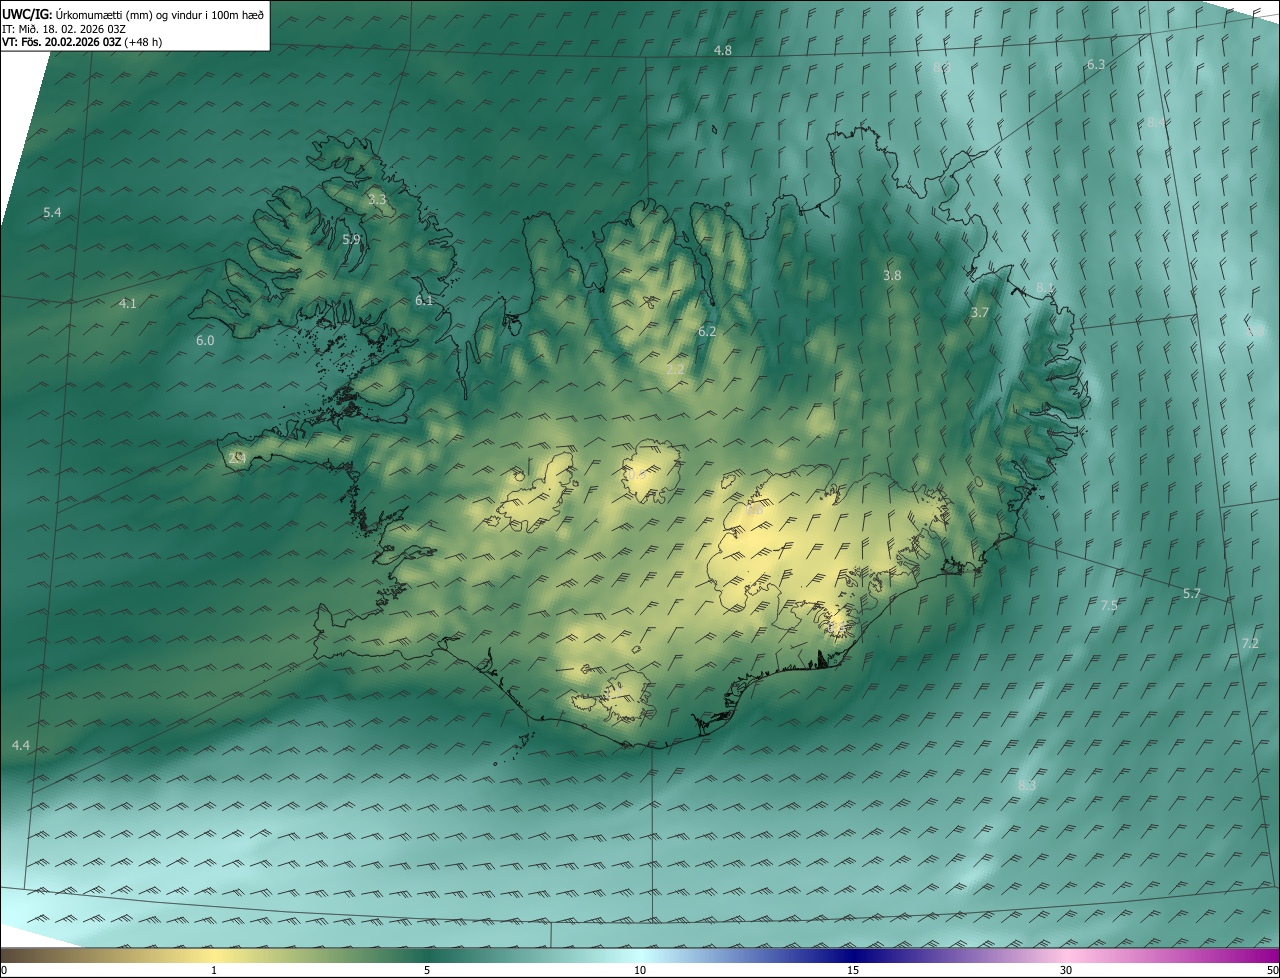Click the color scale tick label 15
Viewport: 1280px width, 978px height.
point(853,970)
